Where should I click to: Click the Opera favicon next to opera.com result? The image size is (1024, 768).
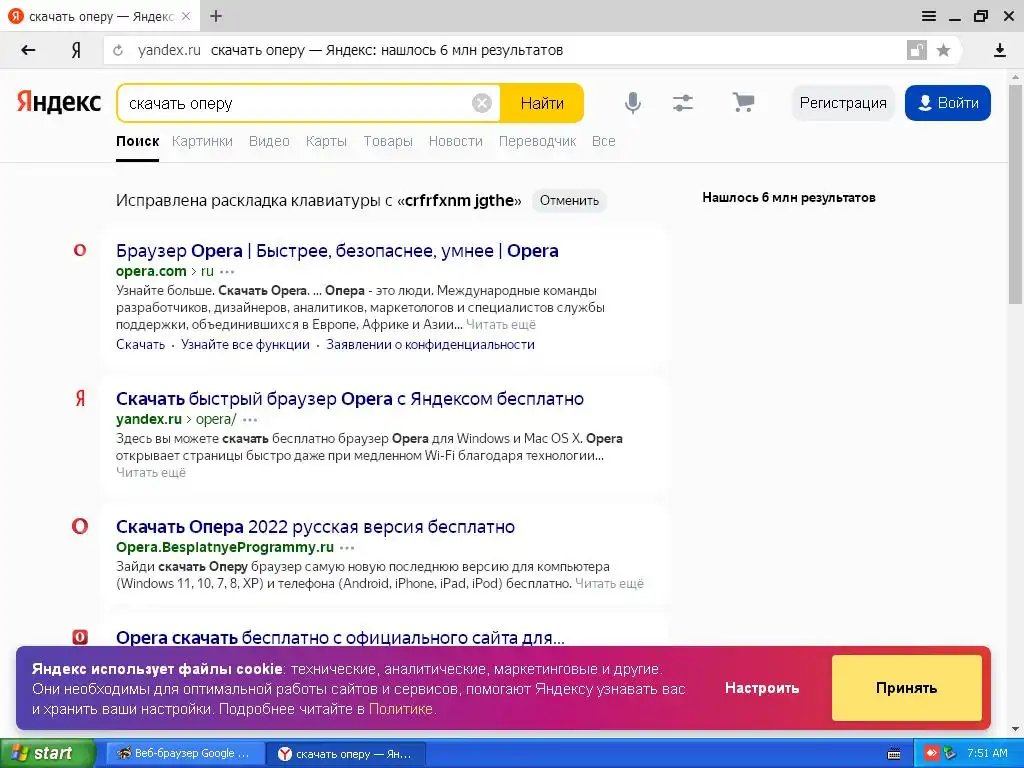click(x=80, y=250)
